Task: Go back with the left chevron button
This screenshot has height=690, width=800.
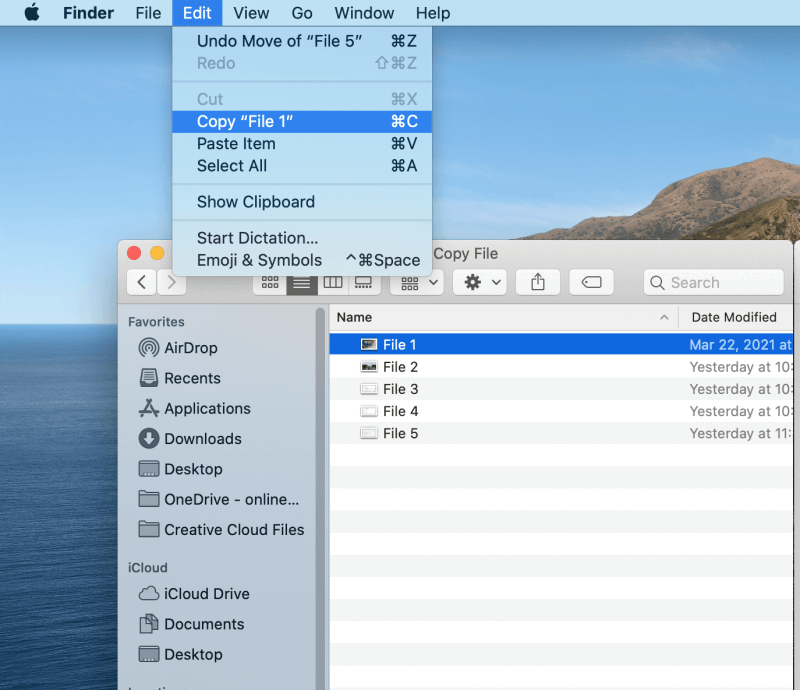Action: [x=141, y=283]
